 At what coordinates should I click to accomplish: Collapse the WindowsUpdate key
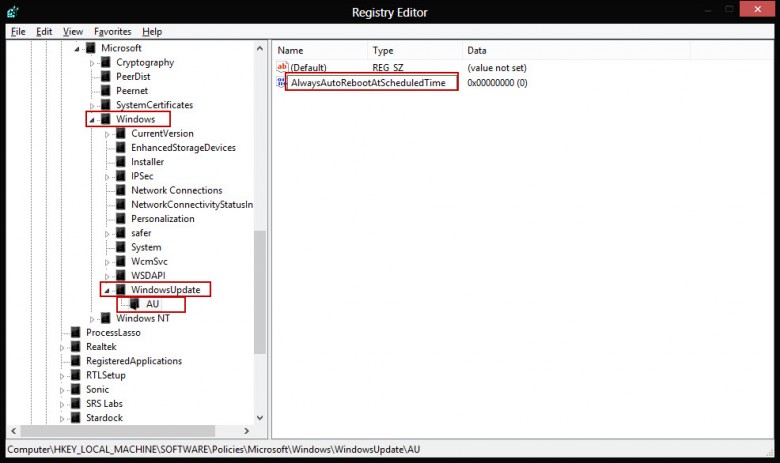pos(107,290)
